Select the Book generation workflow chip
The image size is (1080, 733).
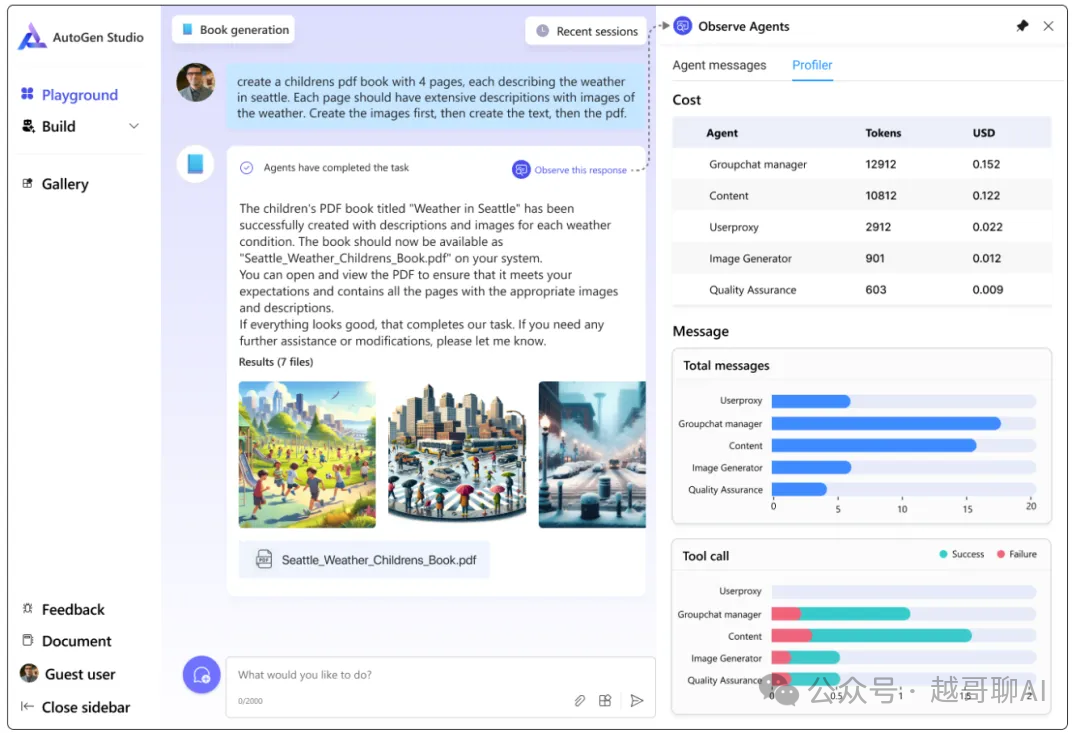coord(233,30)
